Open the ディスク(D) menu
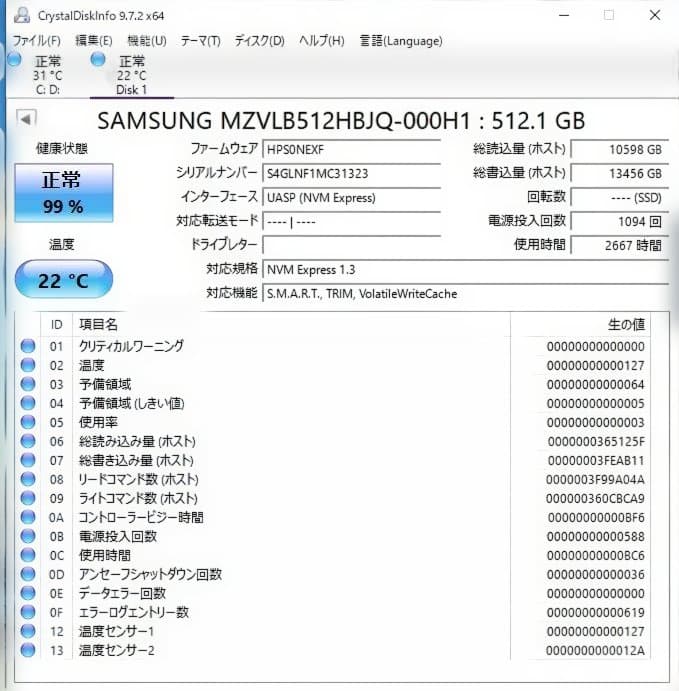 pyautogui.click(x=260, y=41)
